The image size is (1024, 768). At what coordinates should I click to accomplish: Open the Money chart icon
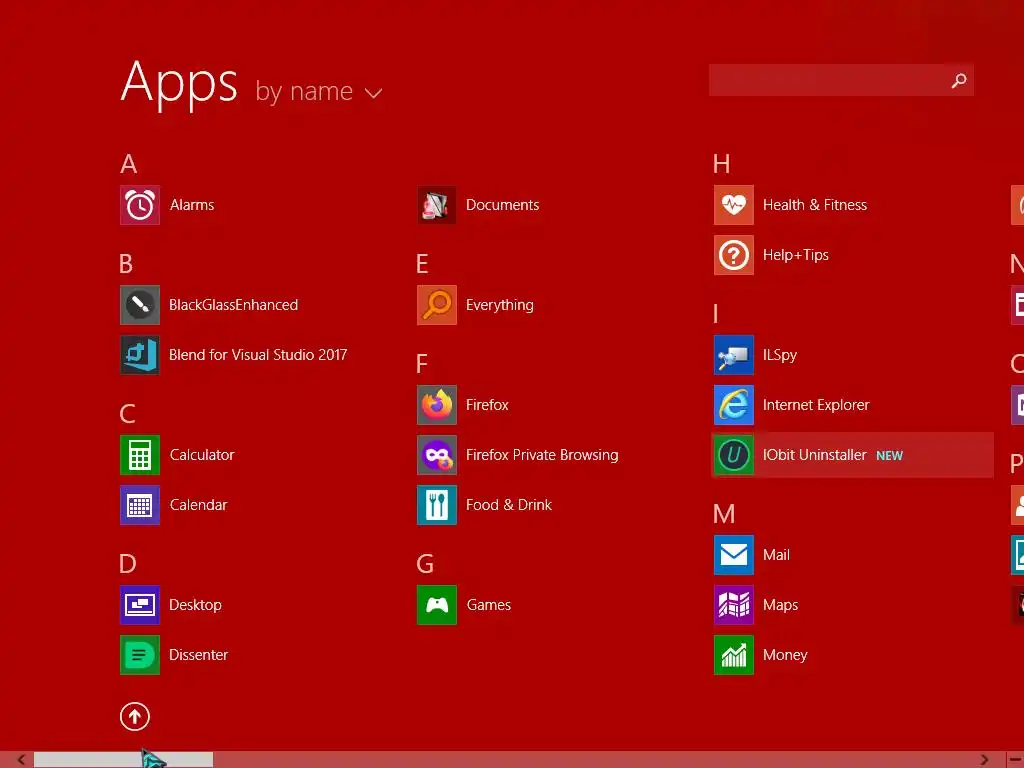734,655
